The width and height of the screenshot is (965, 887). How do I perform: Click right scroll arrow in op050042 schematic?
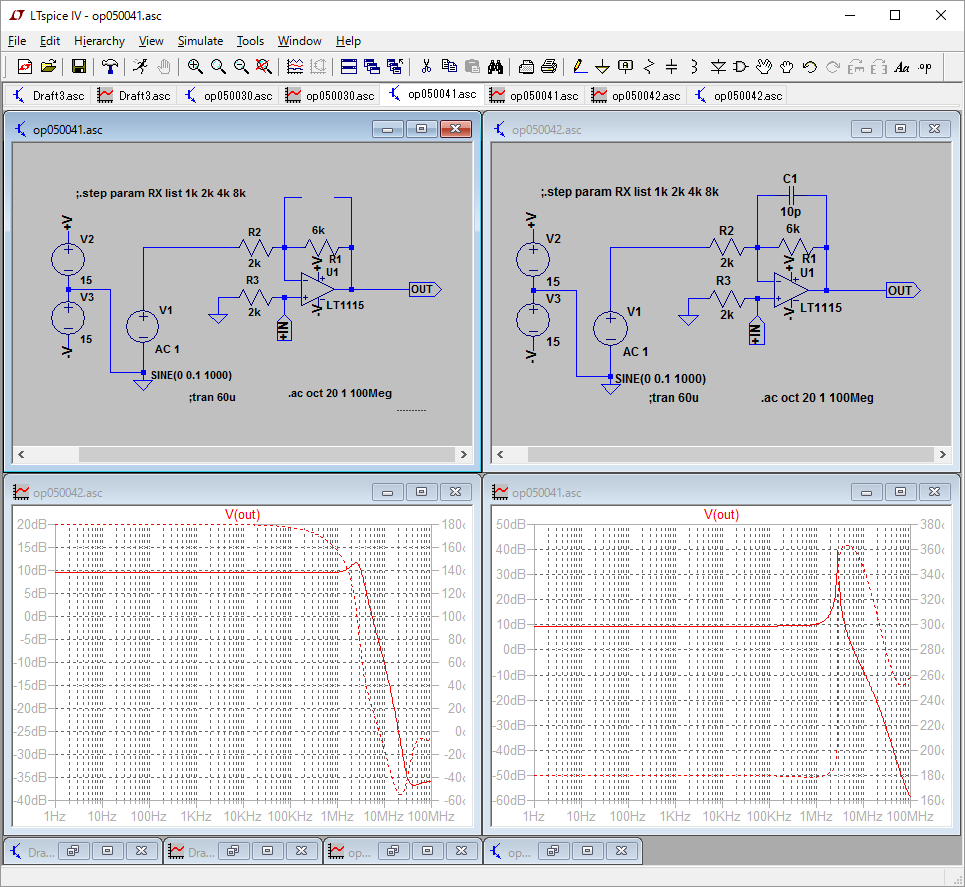pyautogui.click(x=942, y=454)
